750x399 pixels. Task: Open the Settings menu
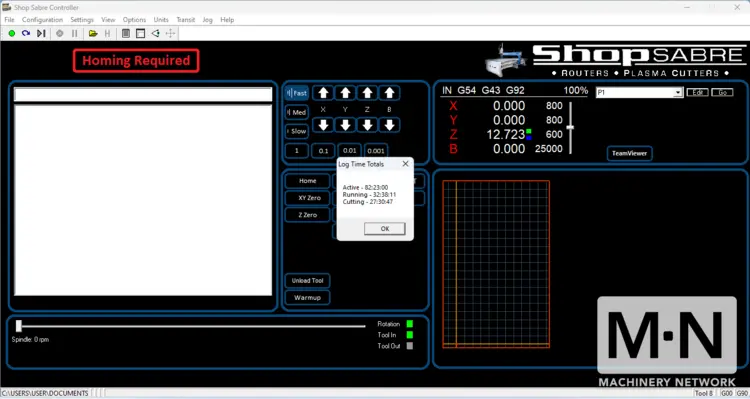tap(82, 20)
